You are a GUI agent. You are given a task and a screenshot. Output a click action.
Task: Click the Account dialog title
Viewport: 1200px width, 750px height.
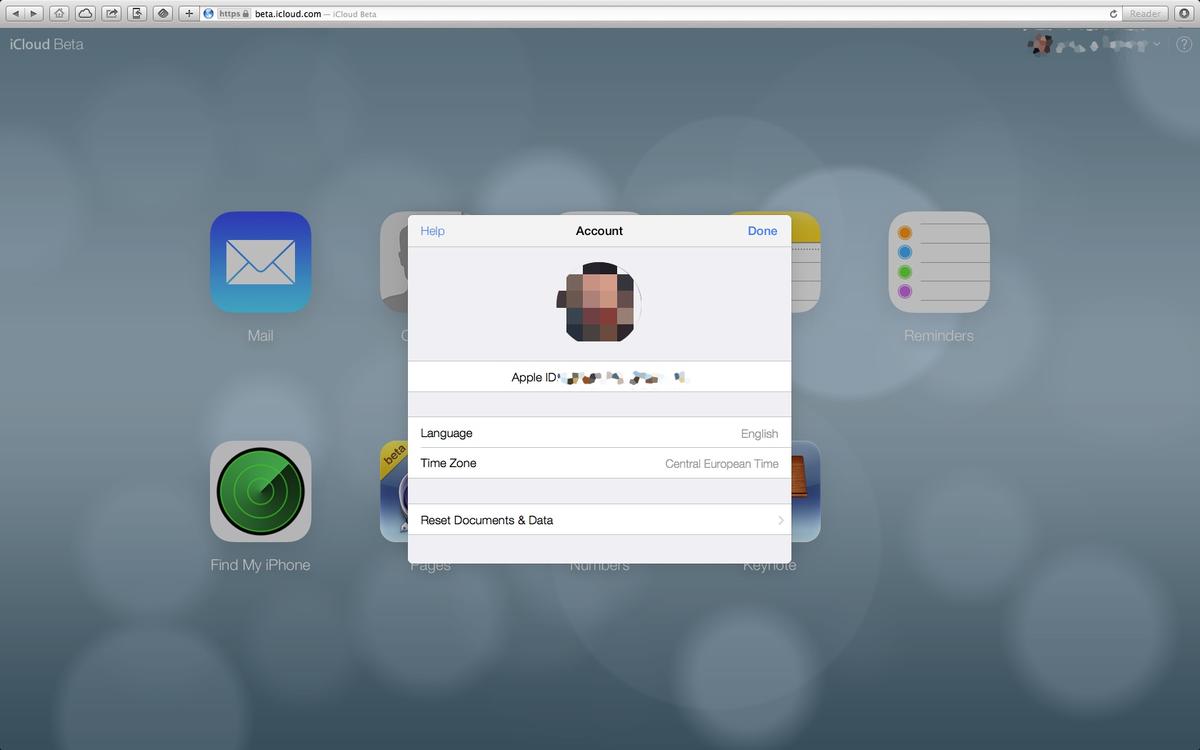599,231
